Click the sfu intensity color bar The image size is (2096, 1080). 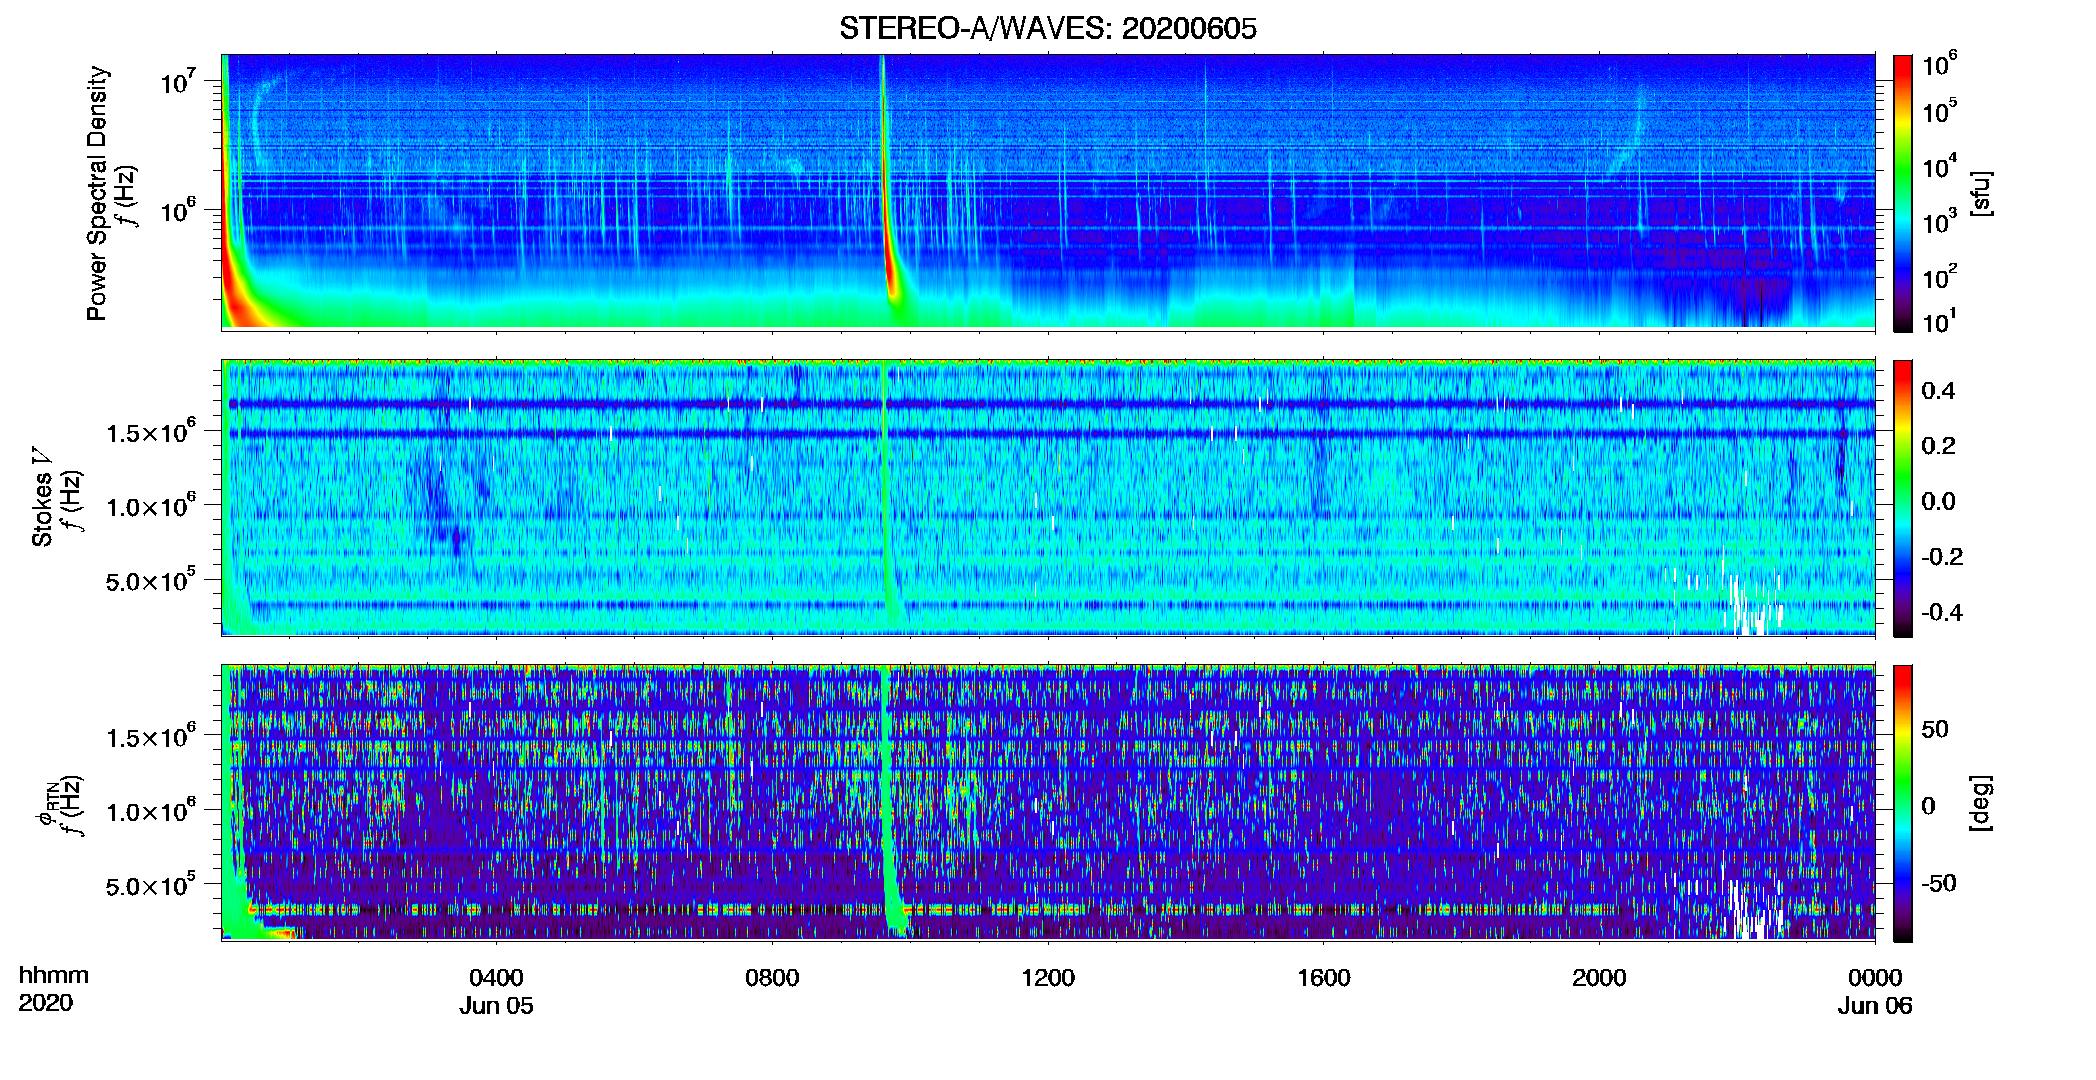[1903, 193]
